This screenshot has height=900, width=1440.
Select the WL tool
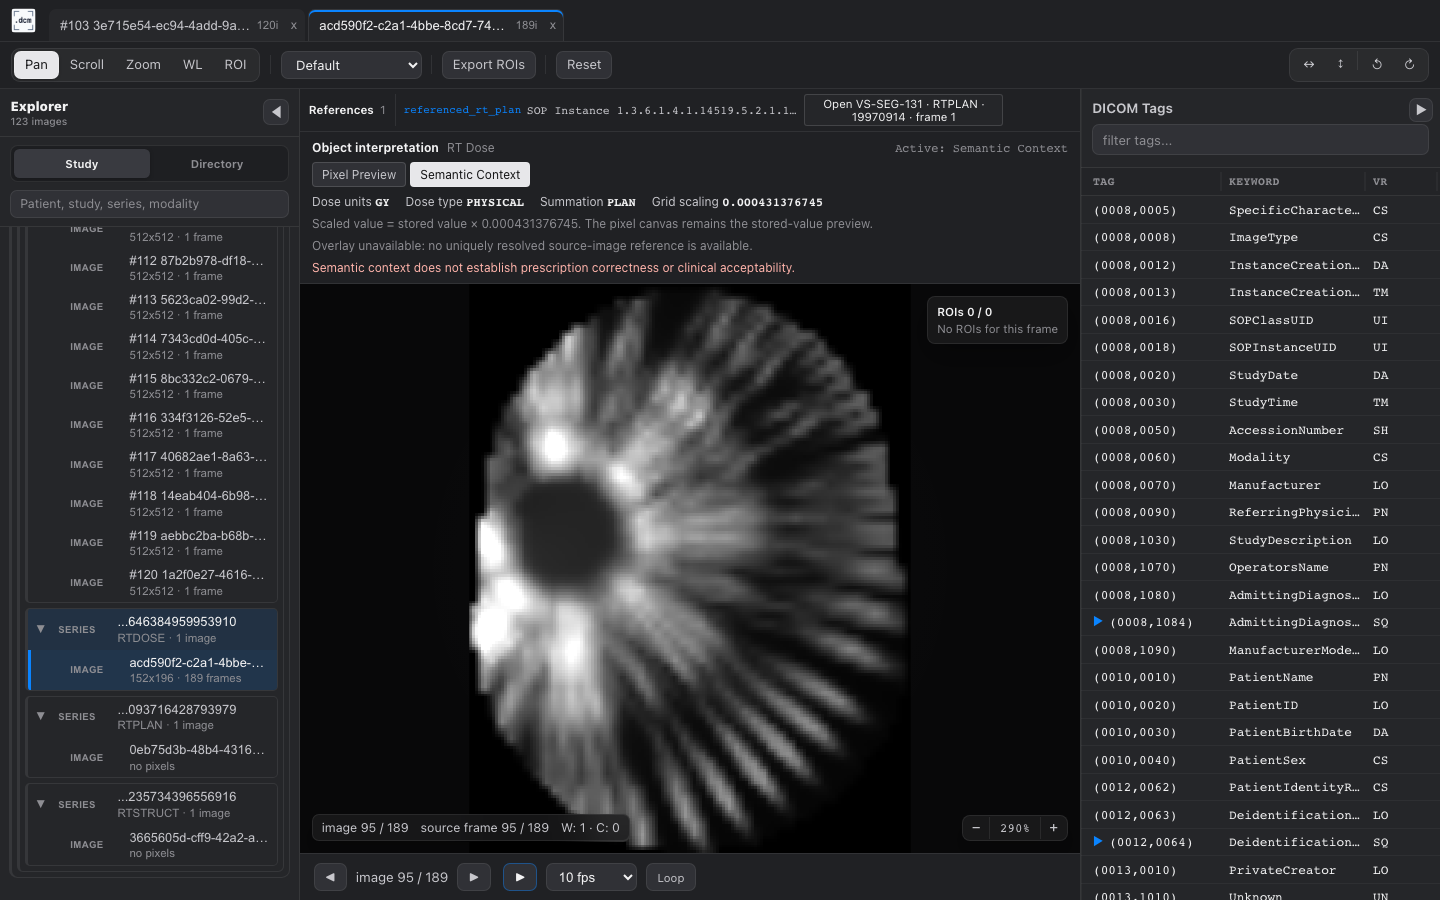tap(193, 65)
